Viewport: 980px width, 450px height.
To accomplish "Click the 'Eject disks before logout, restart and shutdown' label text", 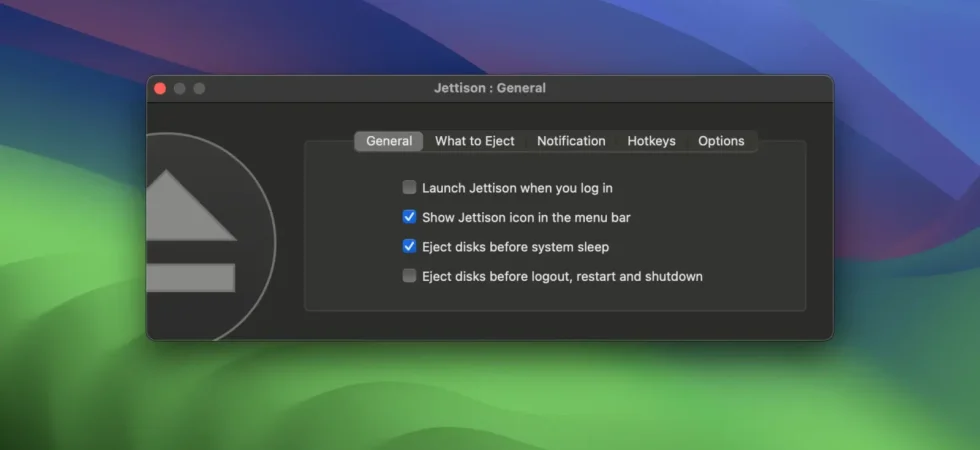I will coord(562,276).
